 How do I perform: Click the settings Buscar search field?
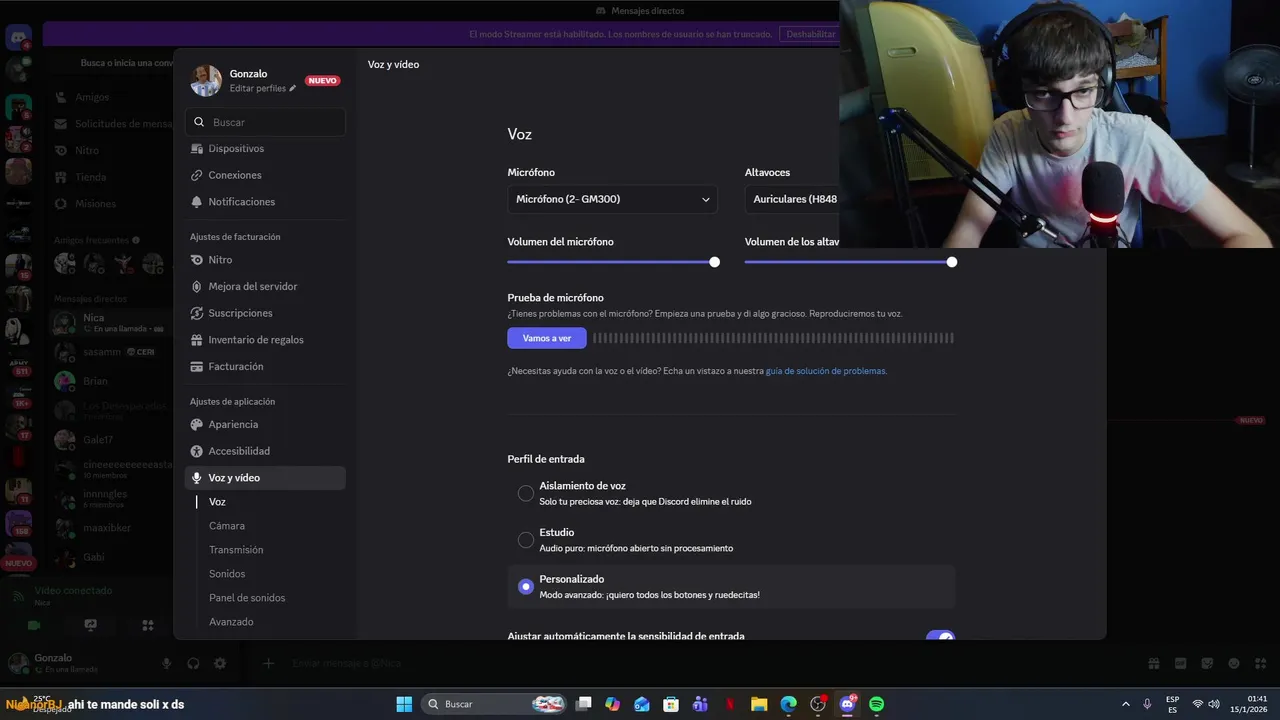265,122
